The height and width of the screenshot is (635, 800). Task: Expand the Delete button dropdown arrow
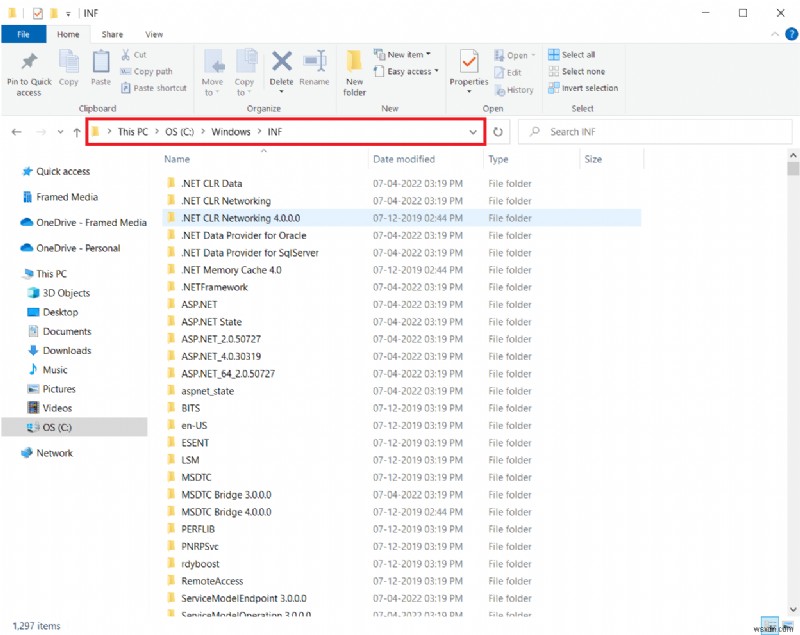[281, 92]
